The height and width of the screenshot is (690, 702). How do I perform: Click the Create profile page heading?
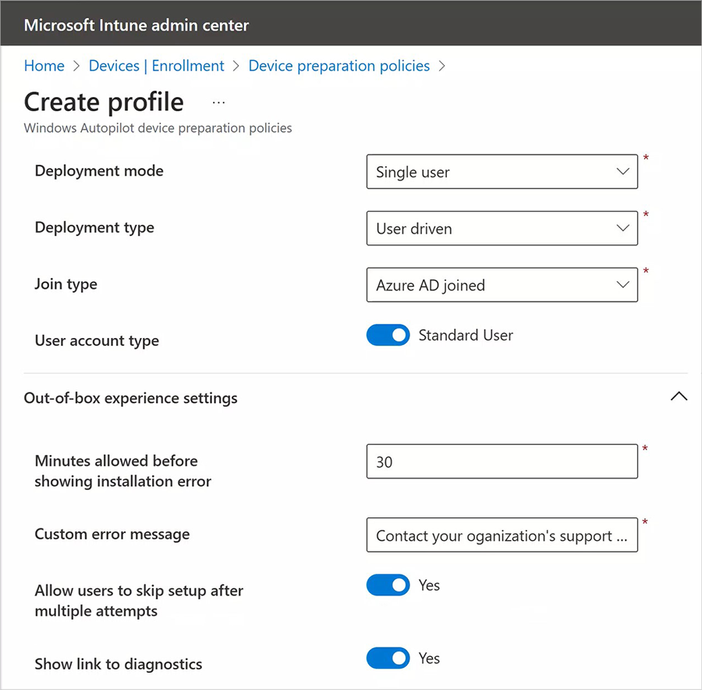tap(104, 102)
